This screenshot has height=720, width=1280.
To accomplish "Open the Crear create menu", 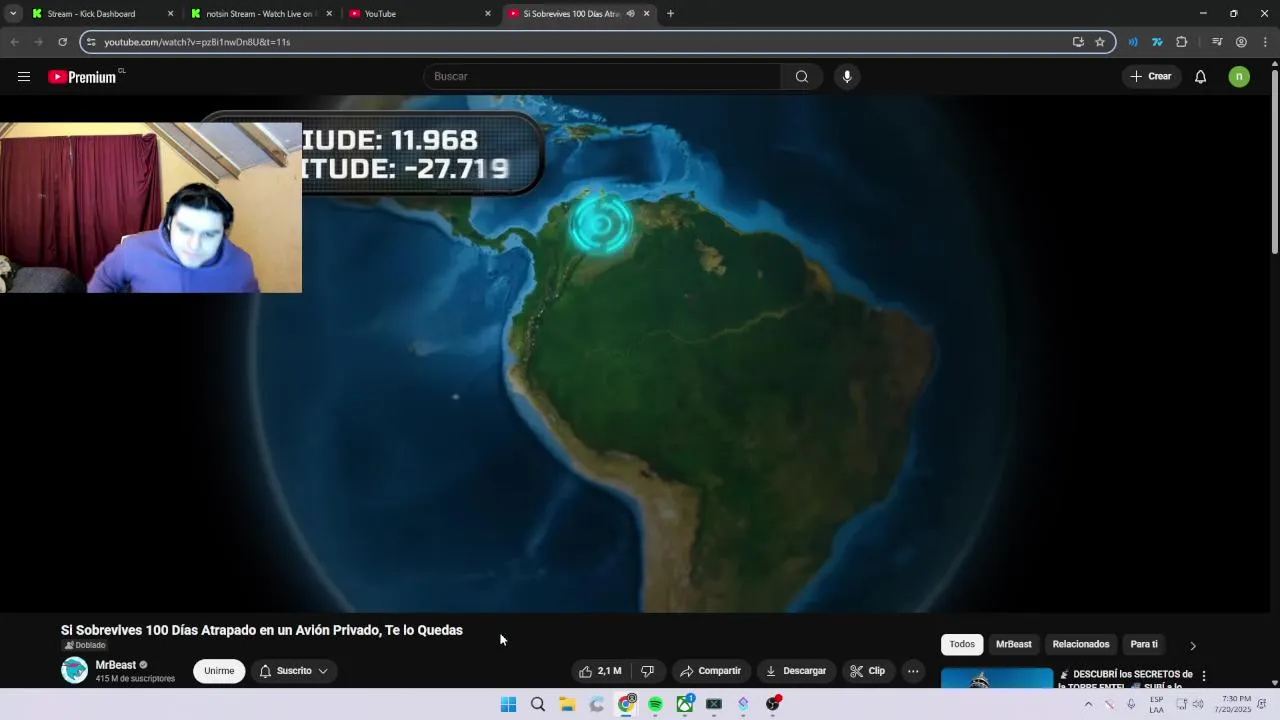I will pos(1151,77).
